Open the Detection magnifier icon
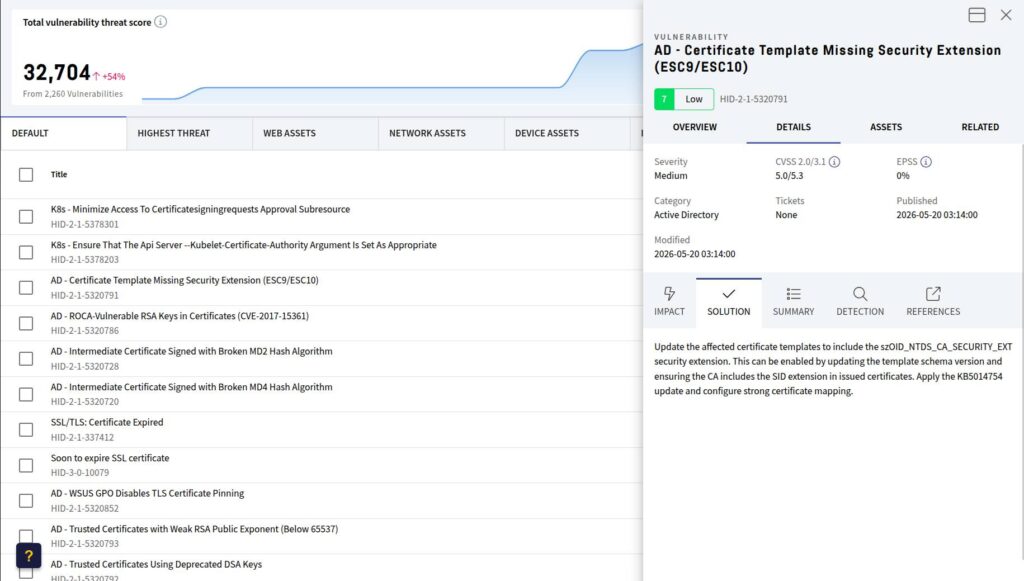 (860, 294)
